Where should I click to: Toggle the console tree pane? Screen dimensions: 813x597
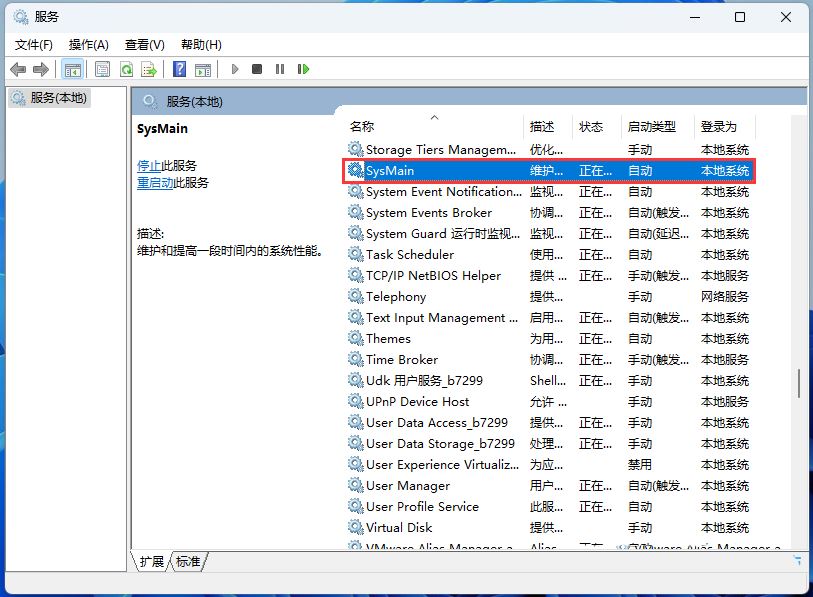point(72,69)
